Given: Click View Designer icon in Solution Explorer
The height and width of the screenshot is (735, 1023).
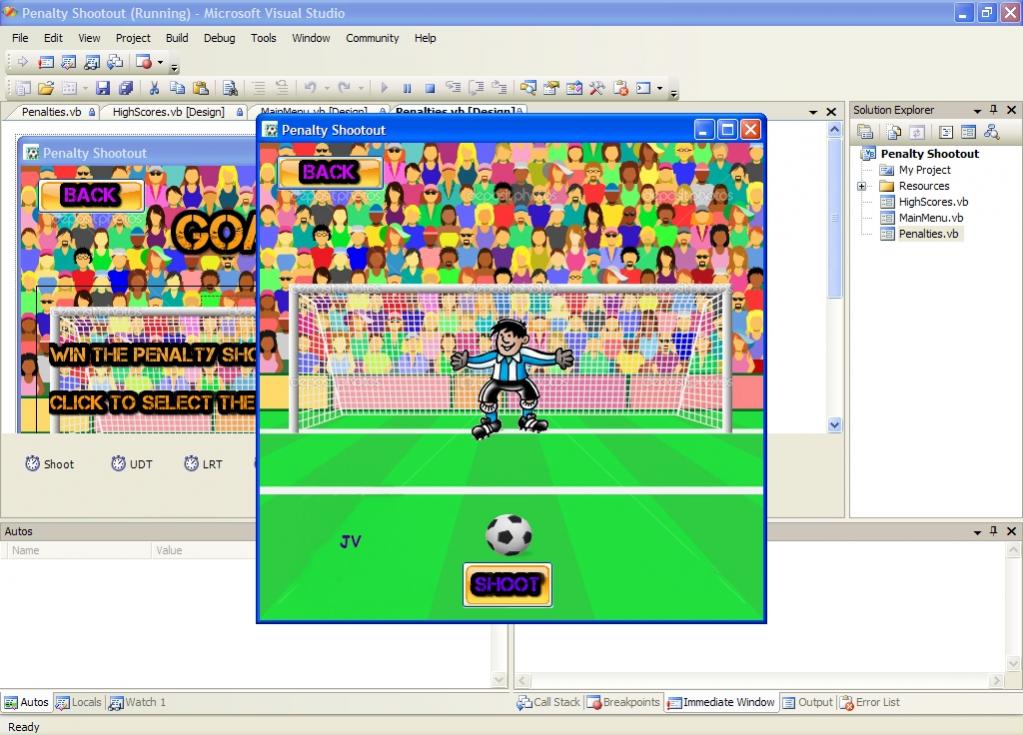Looking at the screenshot, I should click(968, 132).
